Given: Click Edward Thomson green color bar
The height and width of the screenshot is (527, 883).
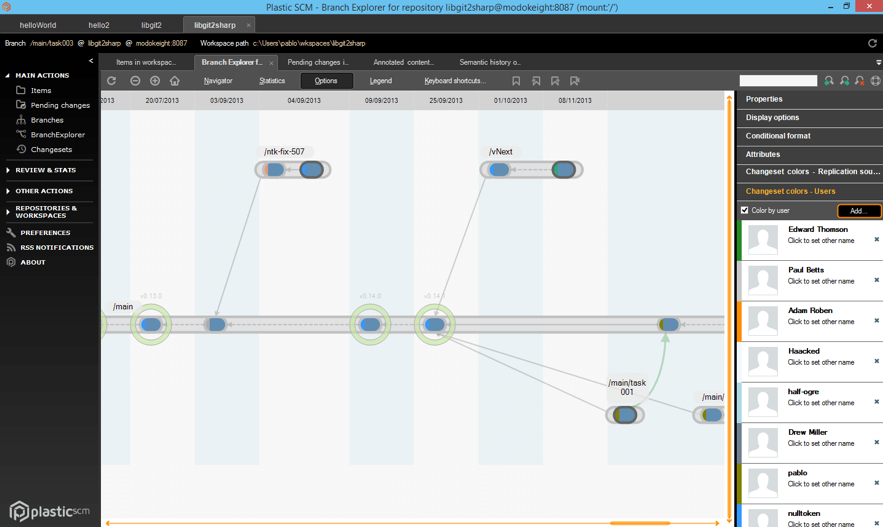Looking at the screenshot, I should tap(739, 240).
